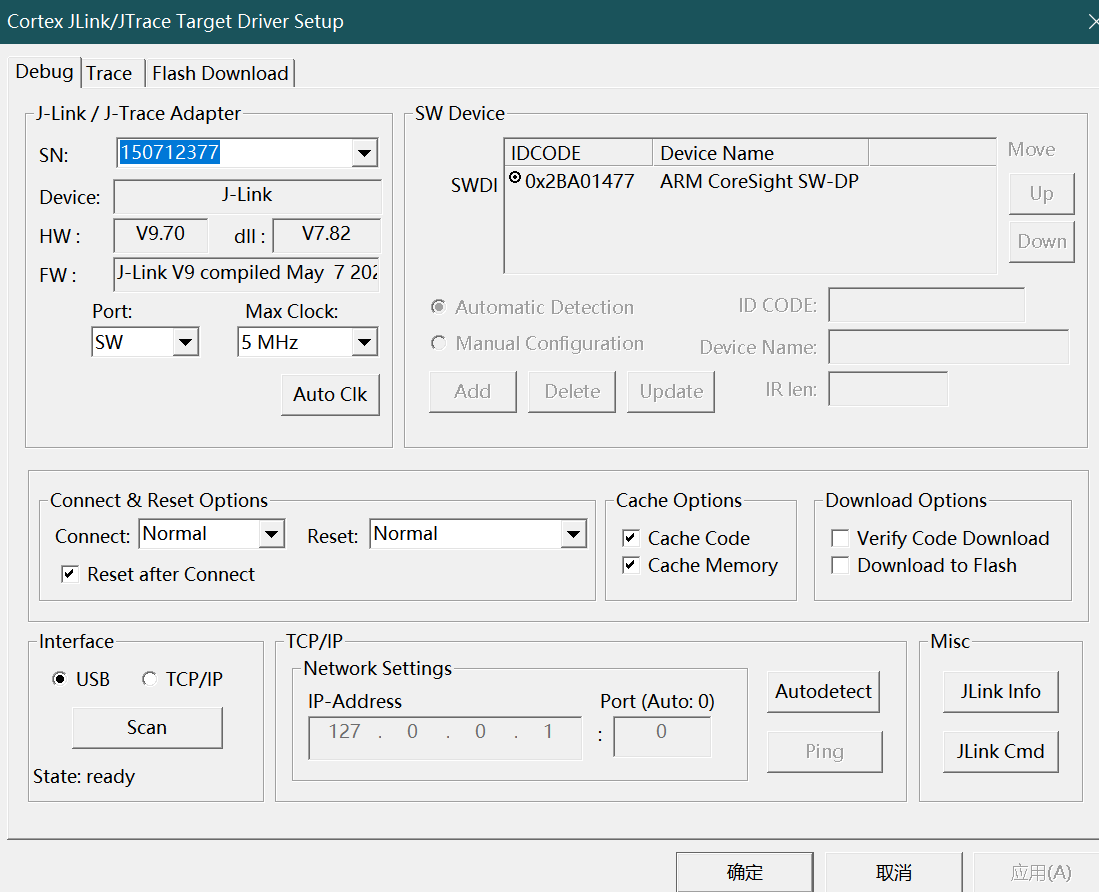Image resolution: width=1099 pixels, height=892 pixels.
Task: Click the FW J-Link V9 compiled field
Action: tap(247, 274)
